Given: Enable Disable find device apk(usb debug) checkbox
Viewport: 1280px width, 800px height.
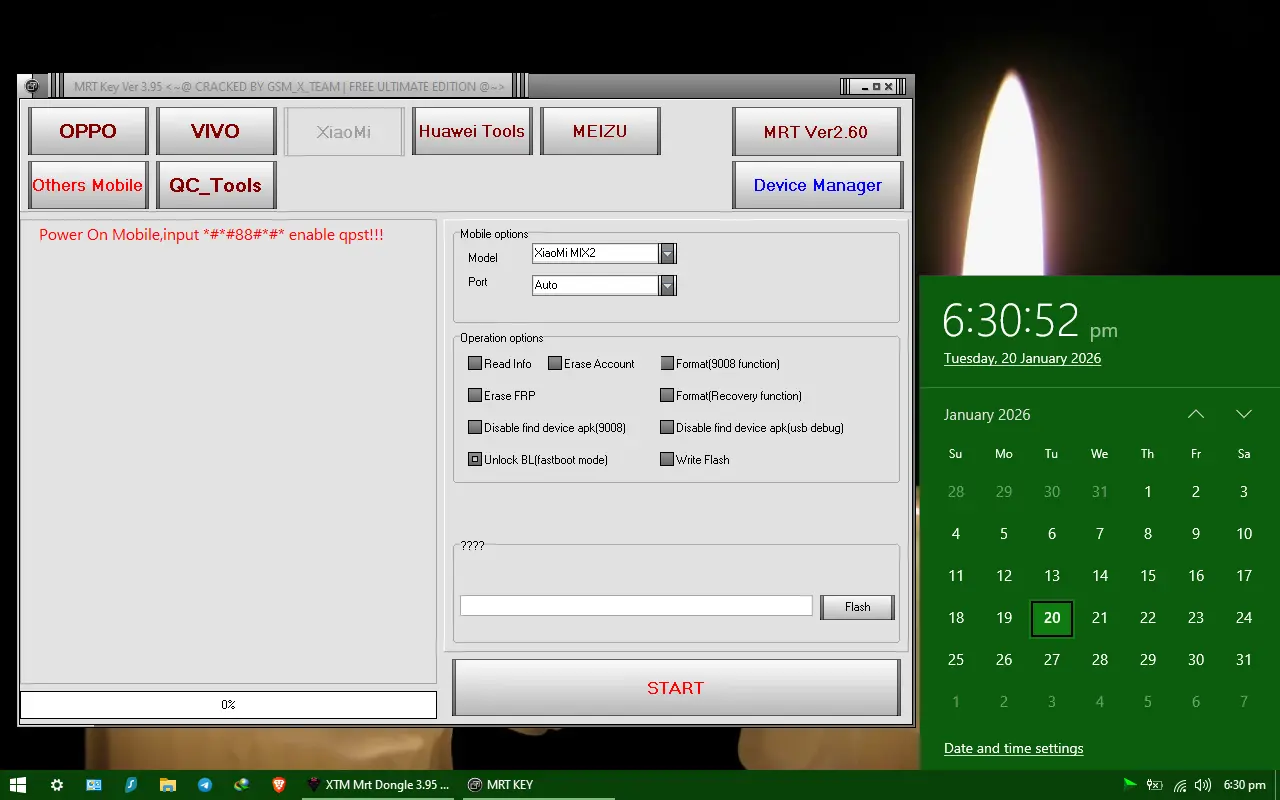Looking at the screenshot, I should pos(667,428).
